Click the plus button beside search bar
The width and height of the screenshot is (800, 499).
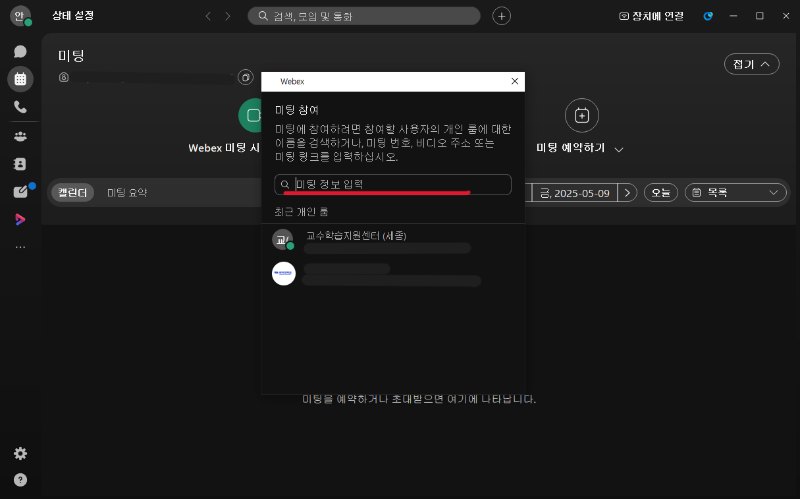click(502, 16)
